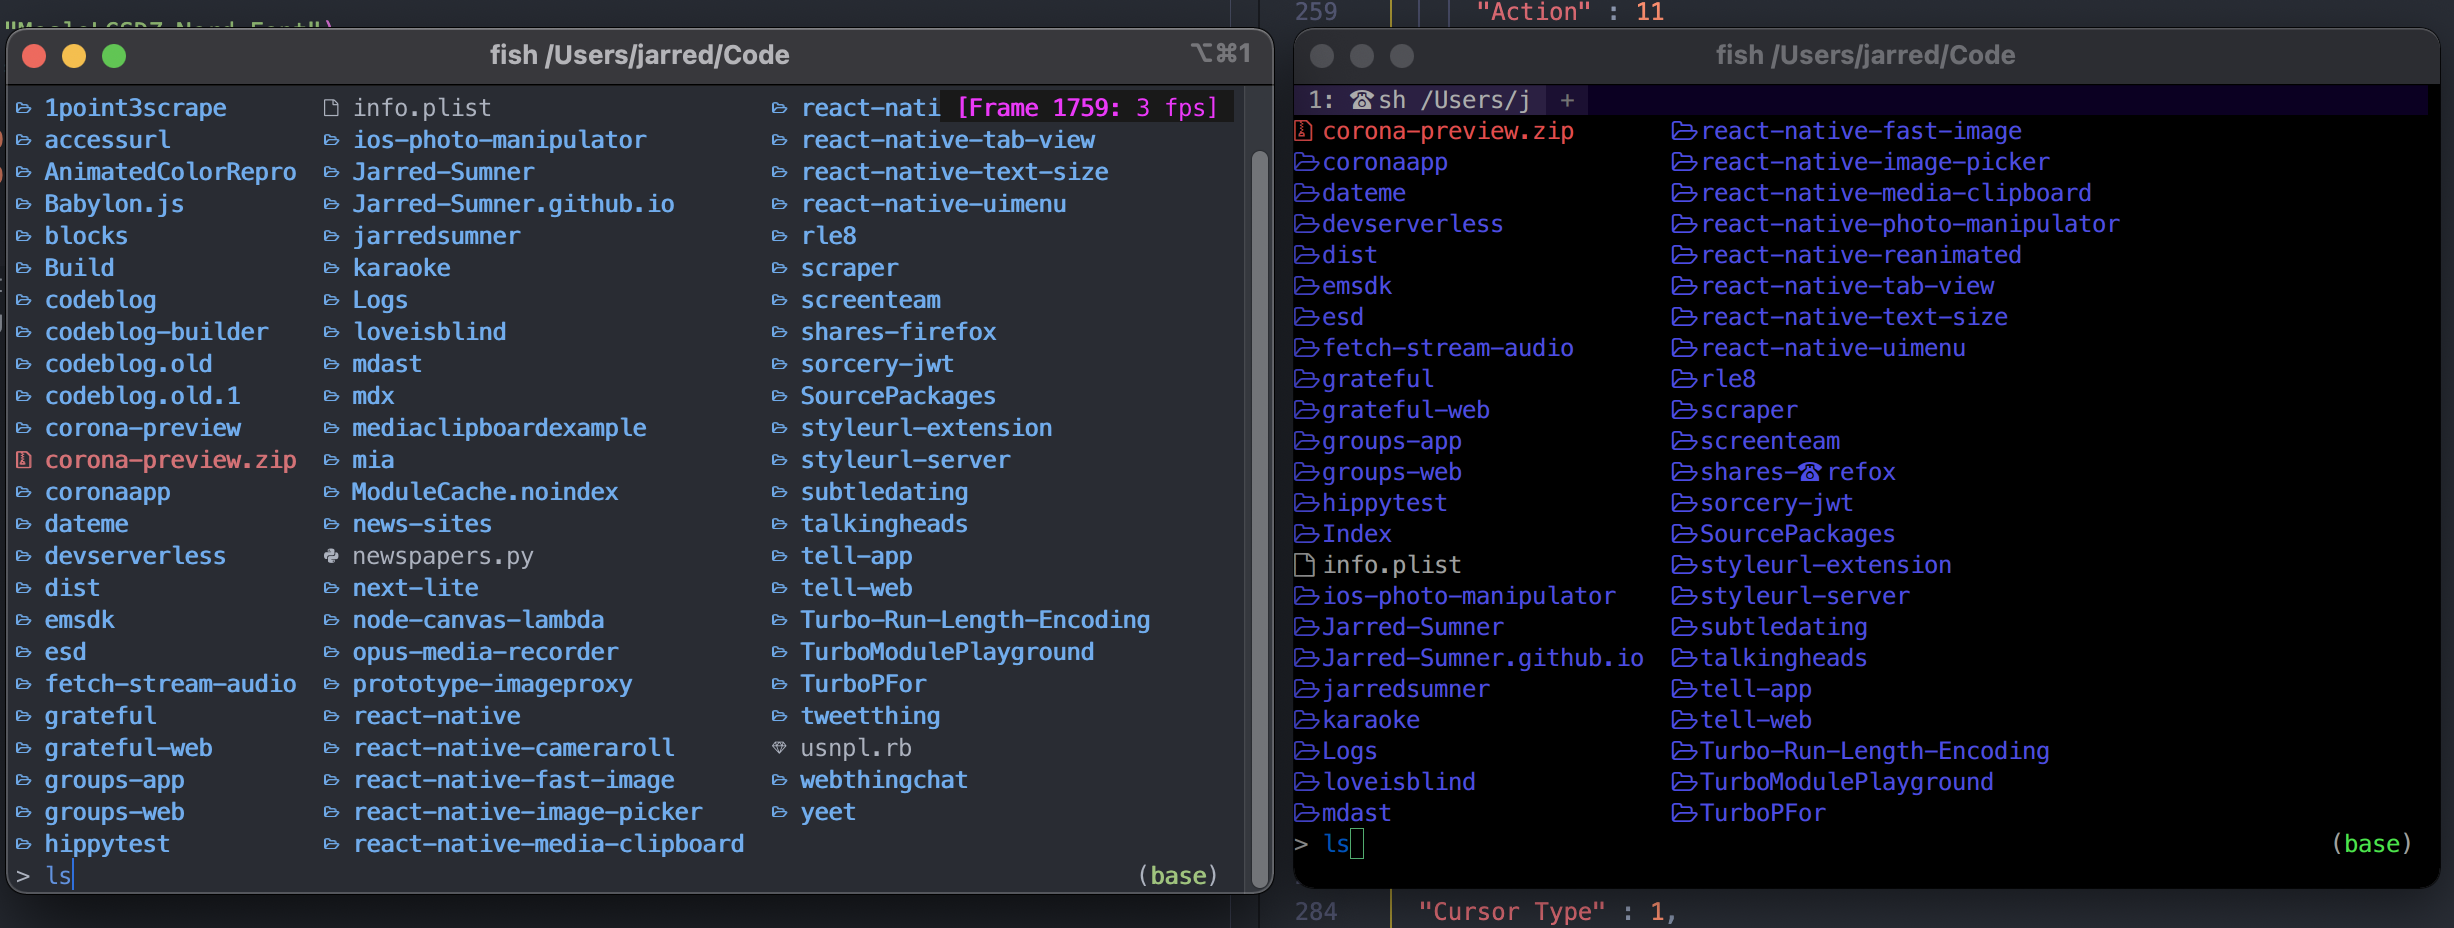
Task: Click the (base) conda environment label
Action: [1178, 876]
